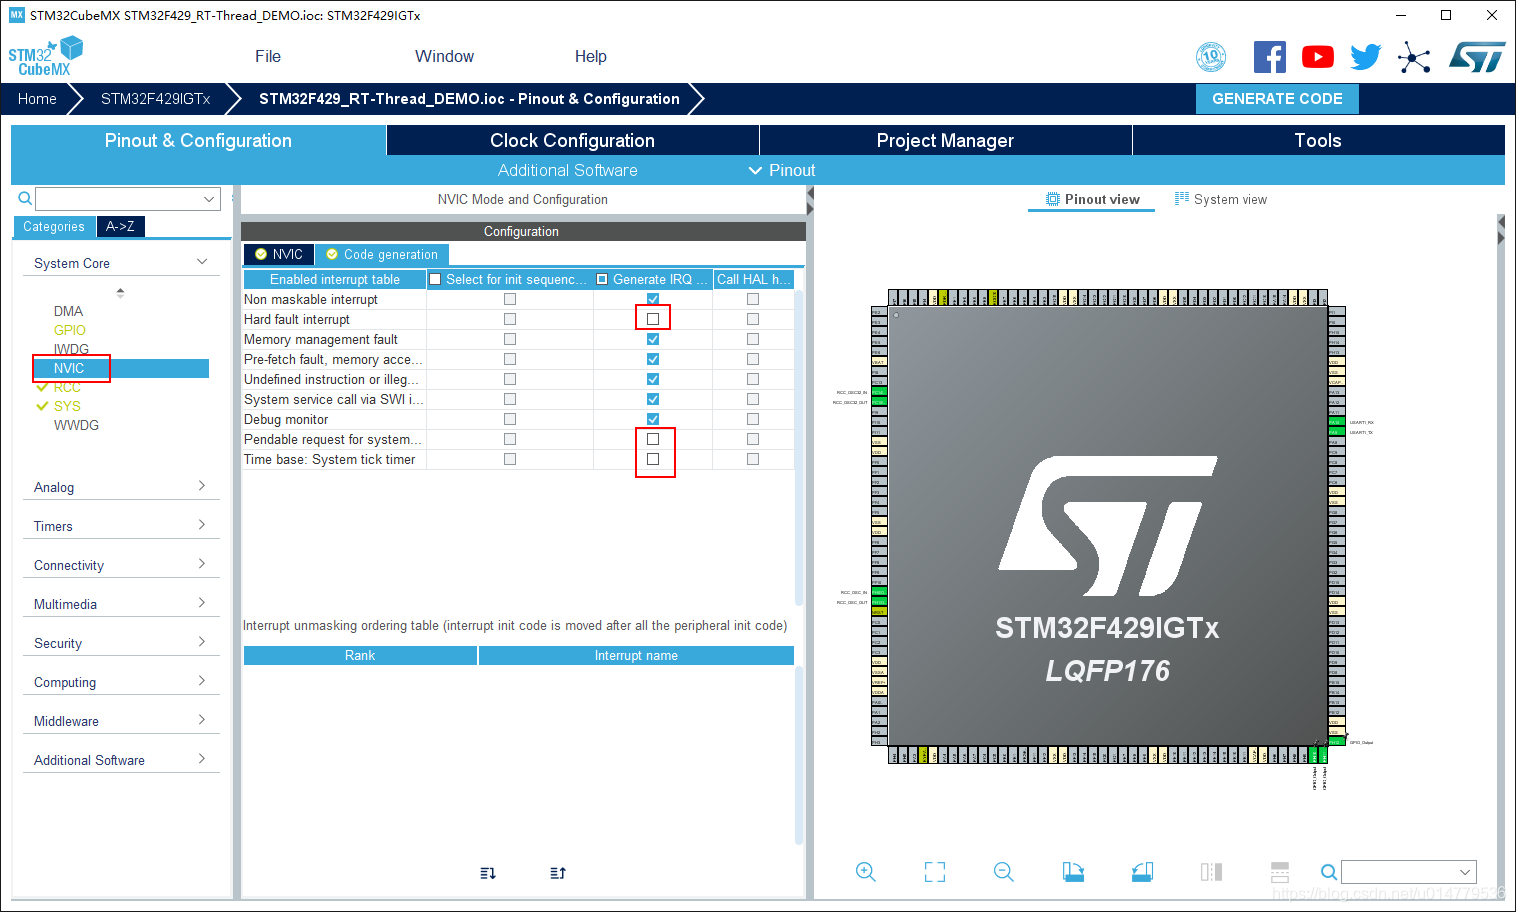Open Additional Software in the sub-bar
Image resolution: width=1516 pixels, height=912 pixels.
[x=567, y=170]
